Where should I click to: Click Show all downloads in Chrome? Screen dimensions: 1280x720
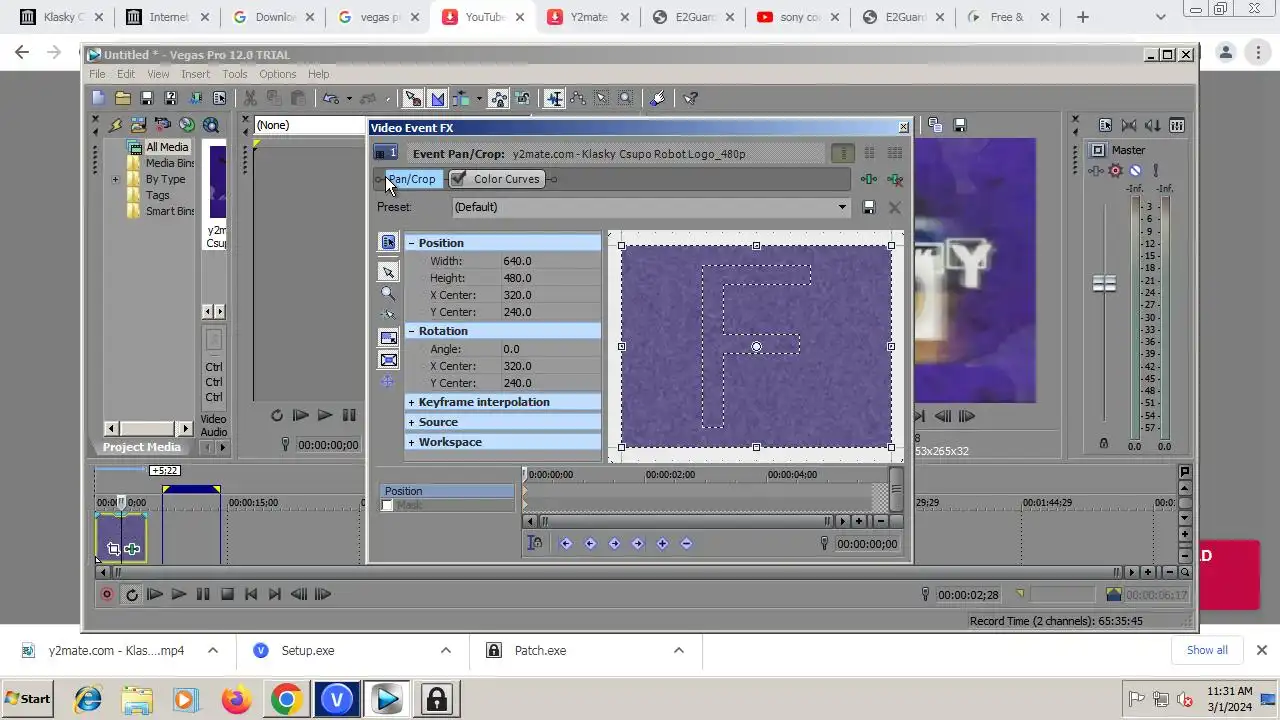pyautogui.click(x=1207, y=650)
